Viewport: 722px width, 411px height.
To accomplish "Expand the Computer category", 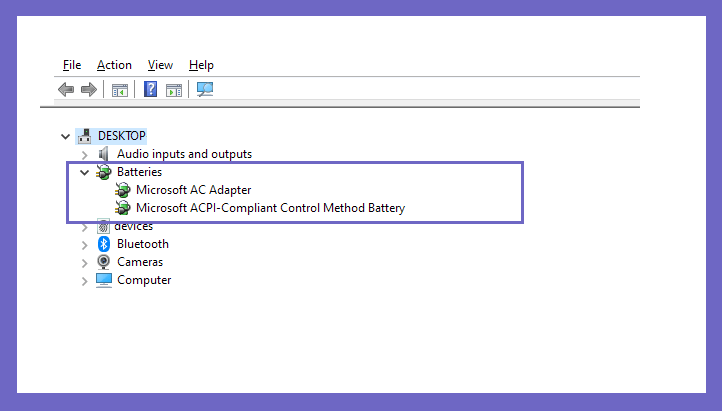I will point(84,281).
